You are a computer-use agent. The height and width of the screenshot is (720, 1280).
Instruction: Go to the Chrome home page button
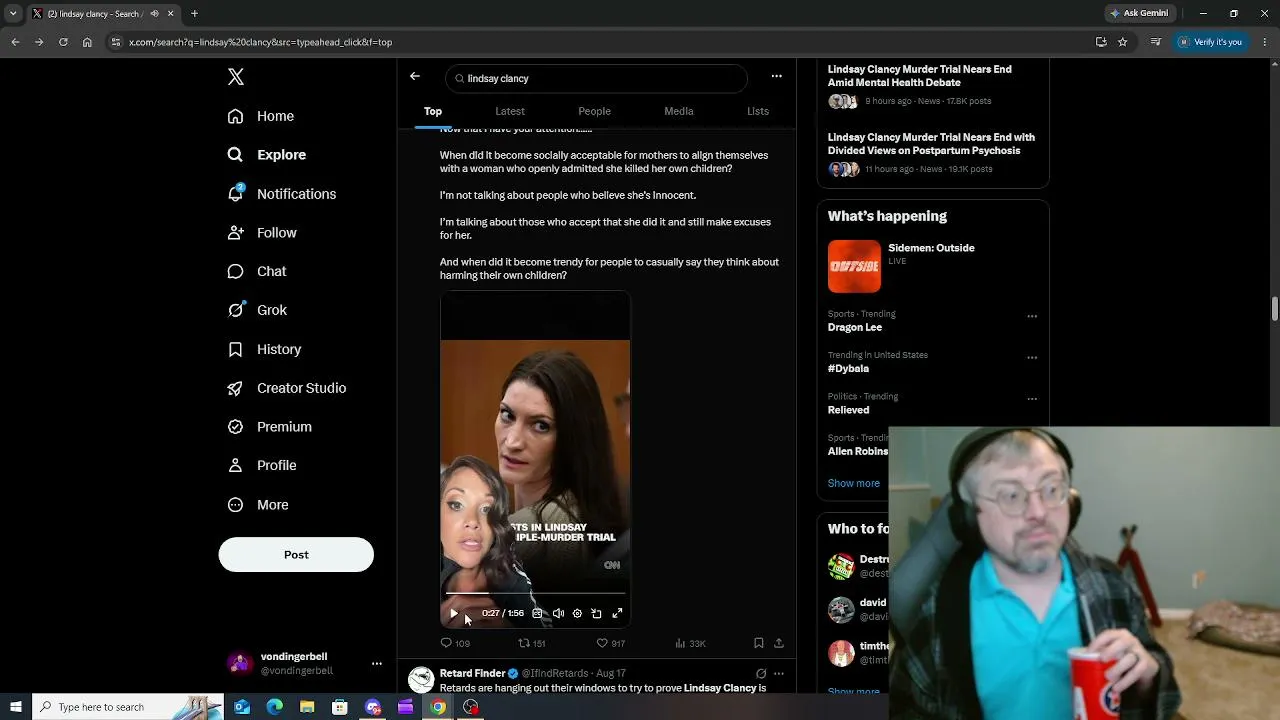87,42
